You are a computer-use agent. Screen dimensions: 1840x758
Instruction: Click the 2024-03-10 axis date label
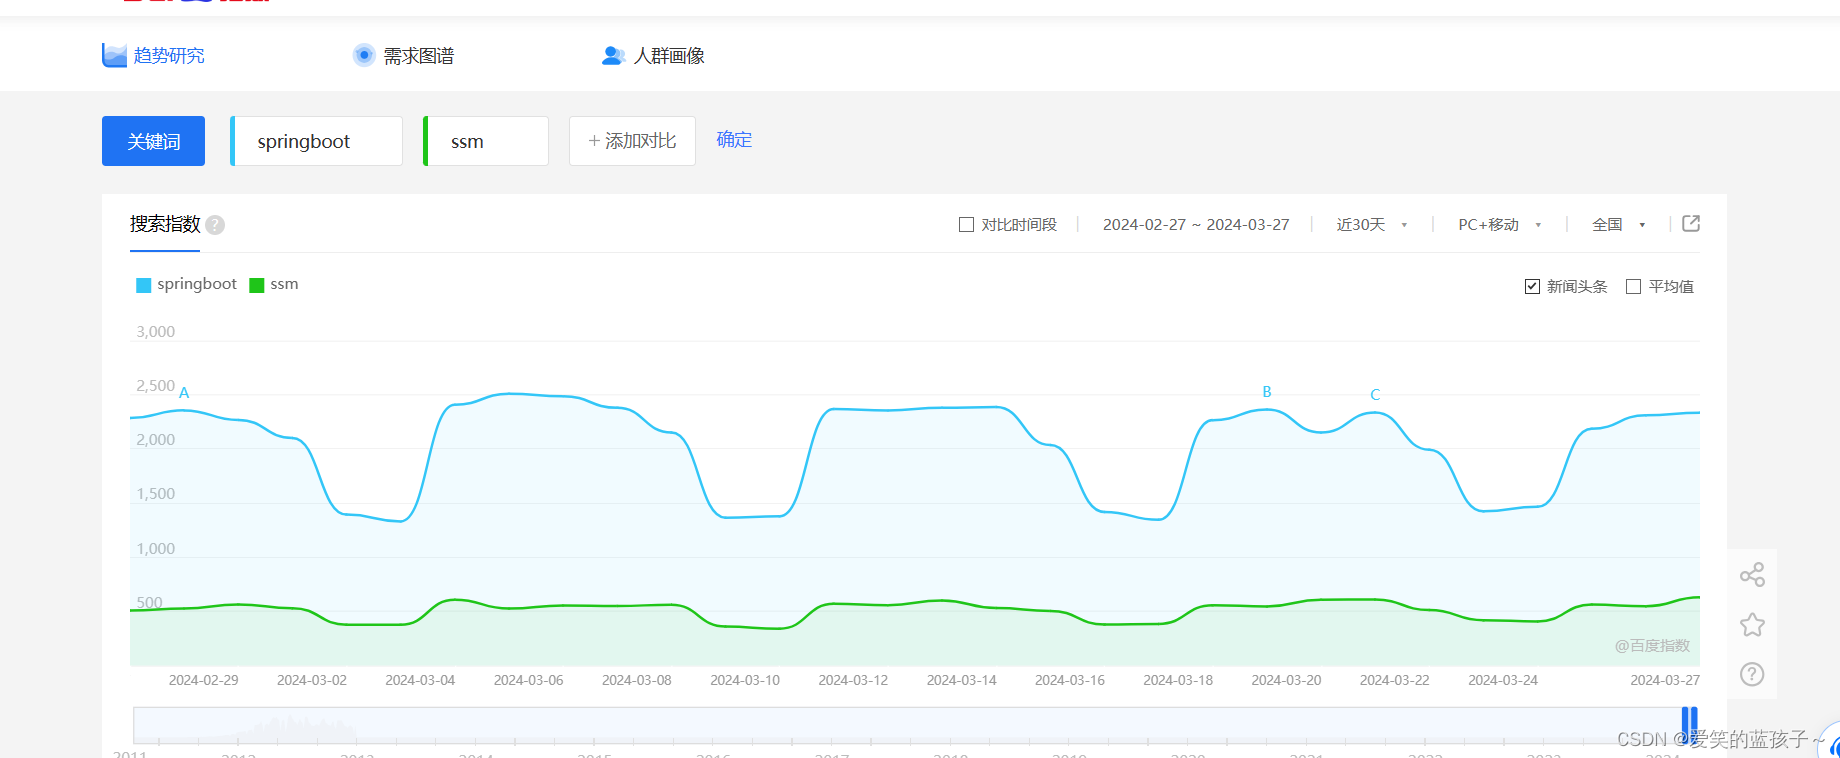745,680
